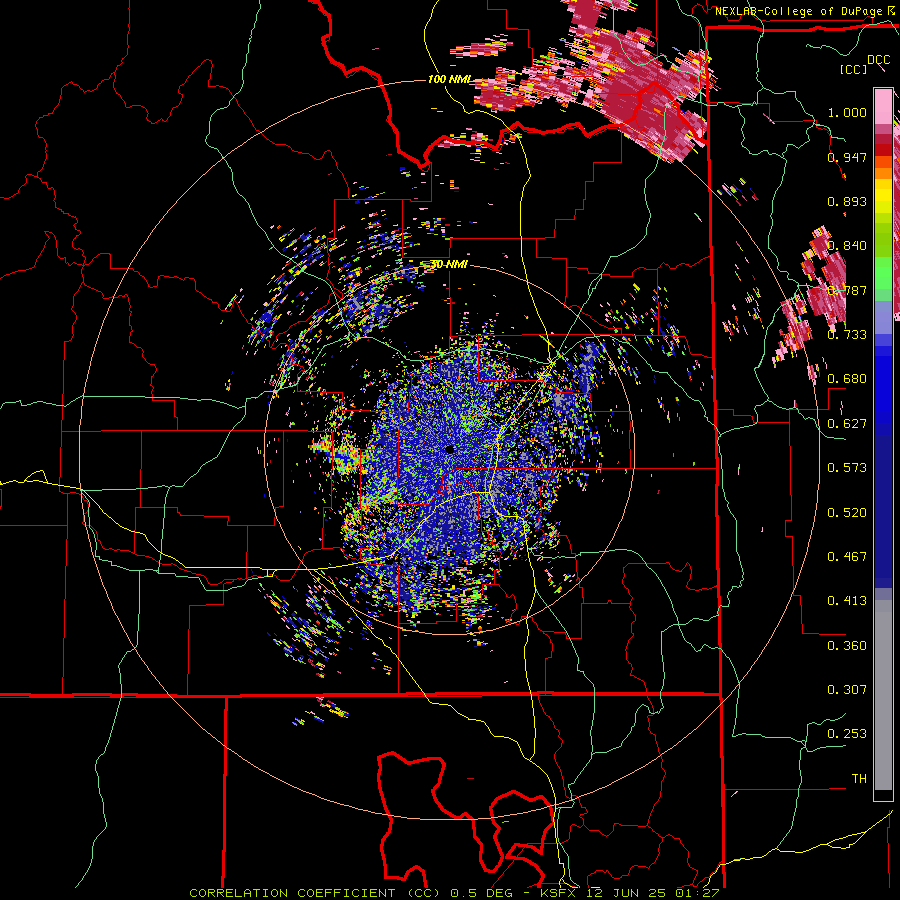Click the 0.467 scale value
Screen dimensions: 900x900
click(x=847, y=557)
